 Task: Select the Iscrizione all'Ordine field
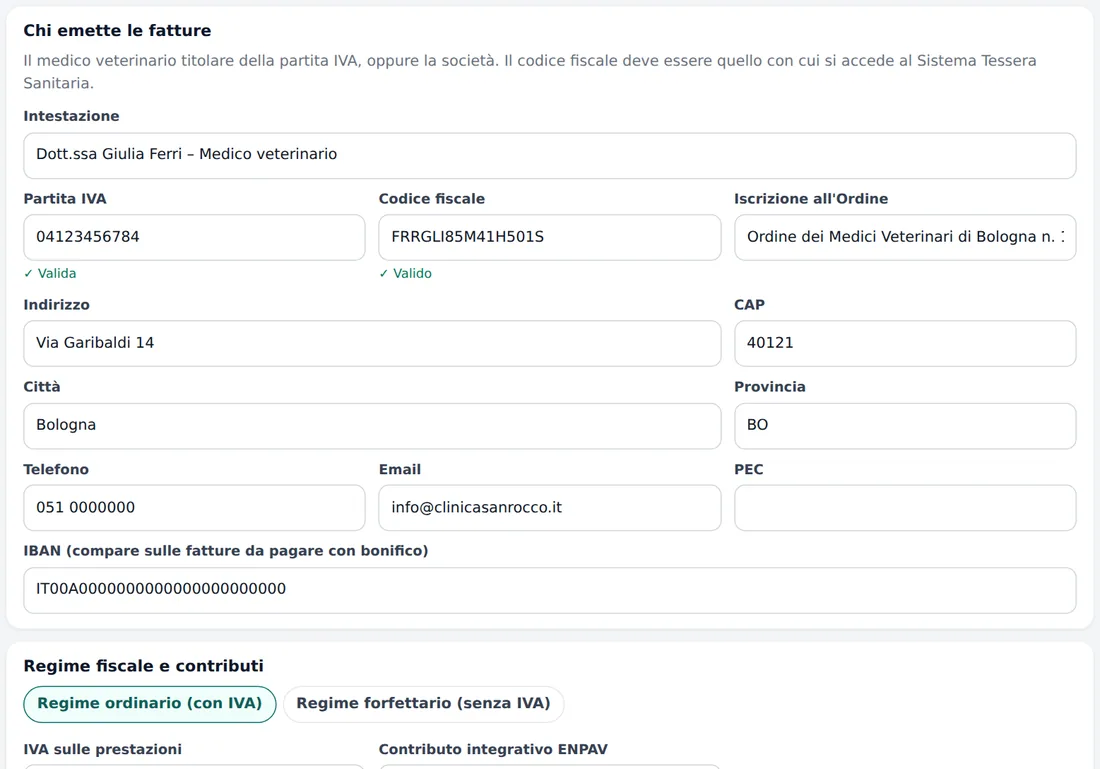pos(905,237)
